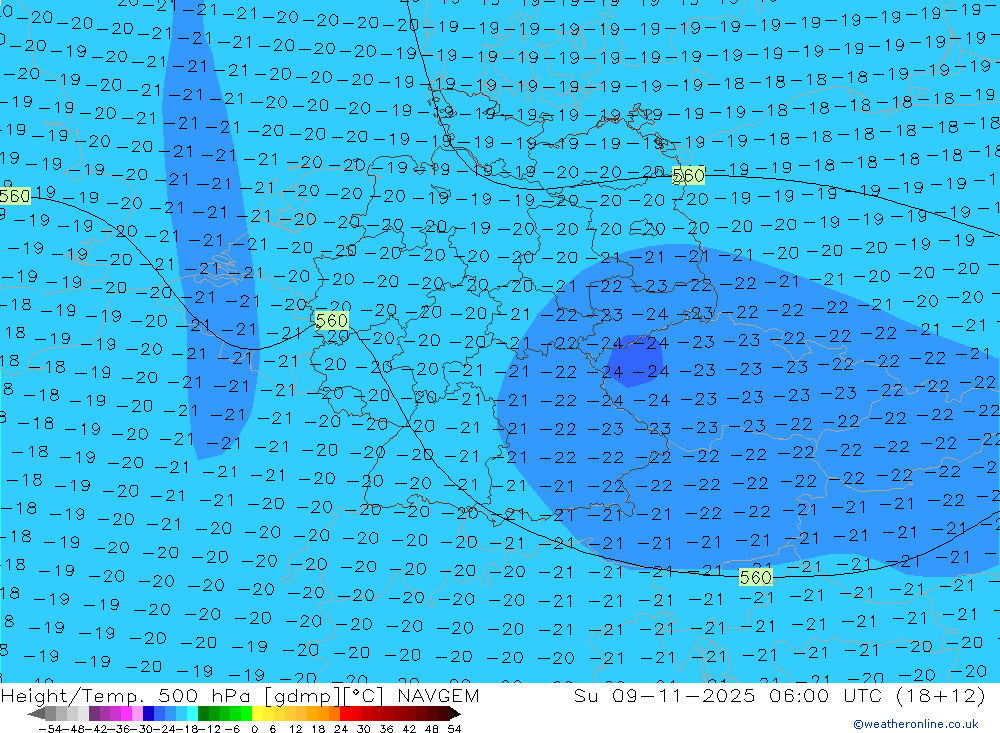
Task: Pick the dark purple swatch in the legend
Action: click(94, 713)
